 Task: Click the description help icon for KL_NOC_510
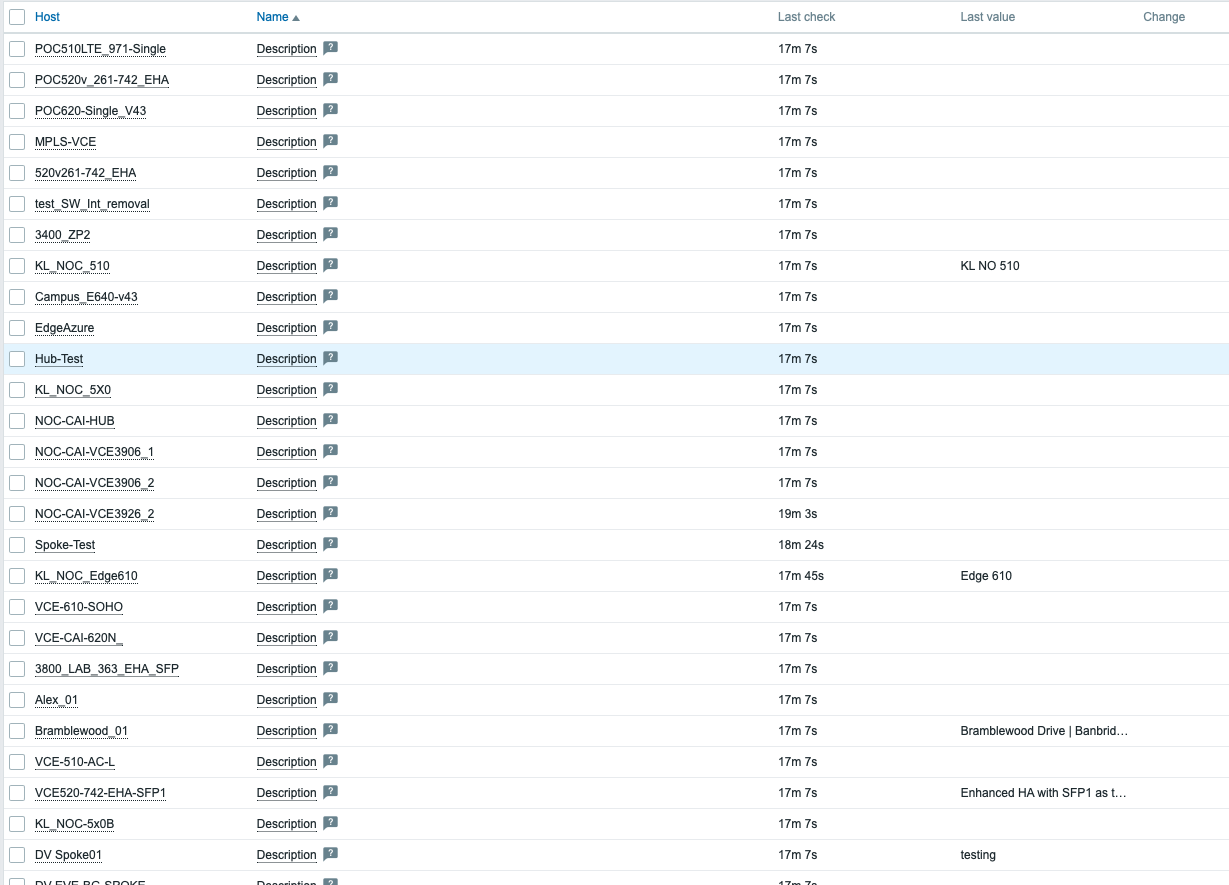pyautogui.click(x=330, y=265)
